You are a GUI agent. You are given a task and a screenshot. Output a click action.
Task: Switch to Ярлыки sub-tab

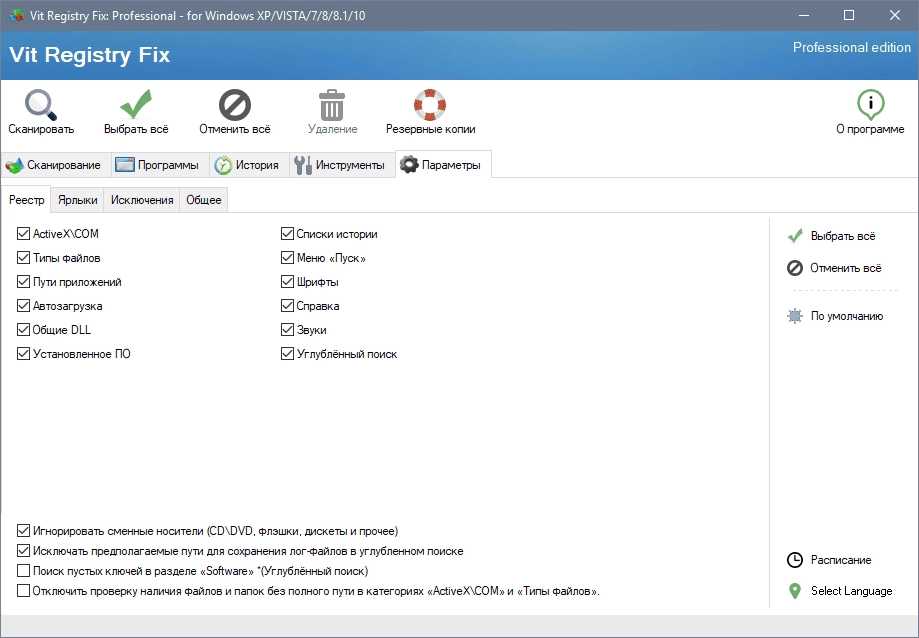point(77,200)
